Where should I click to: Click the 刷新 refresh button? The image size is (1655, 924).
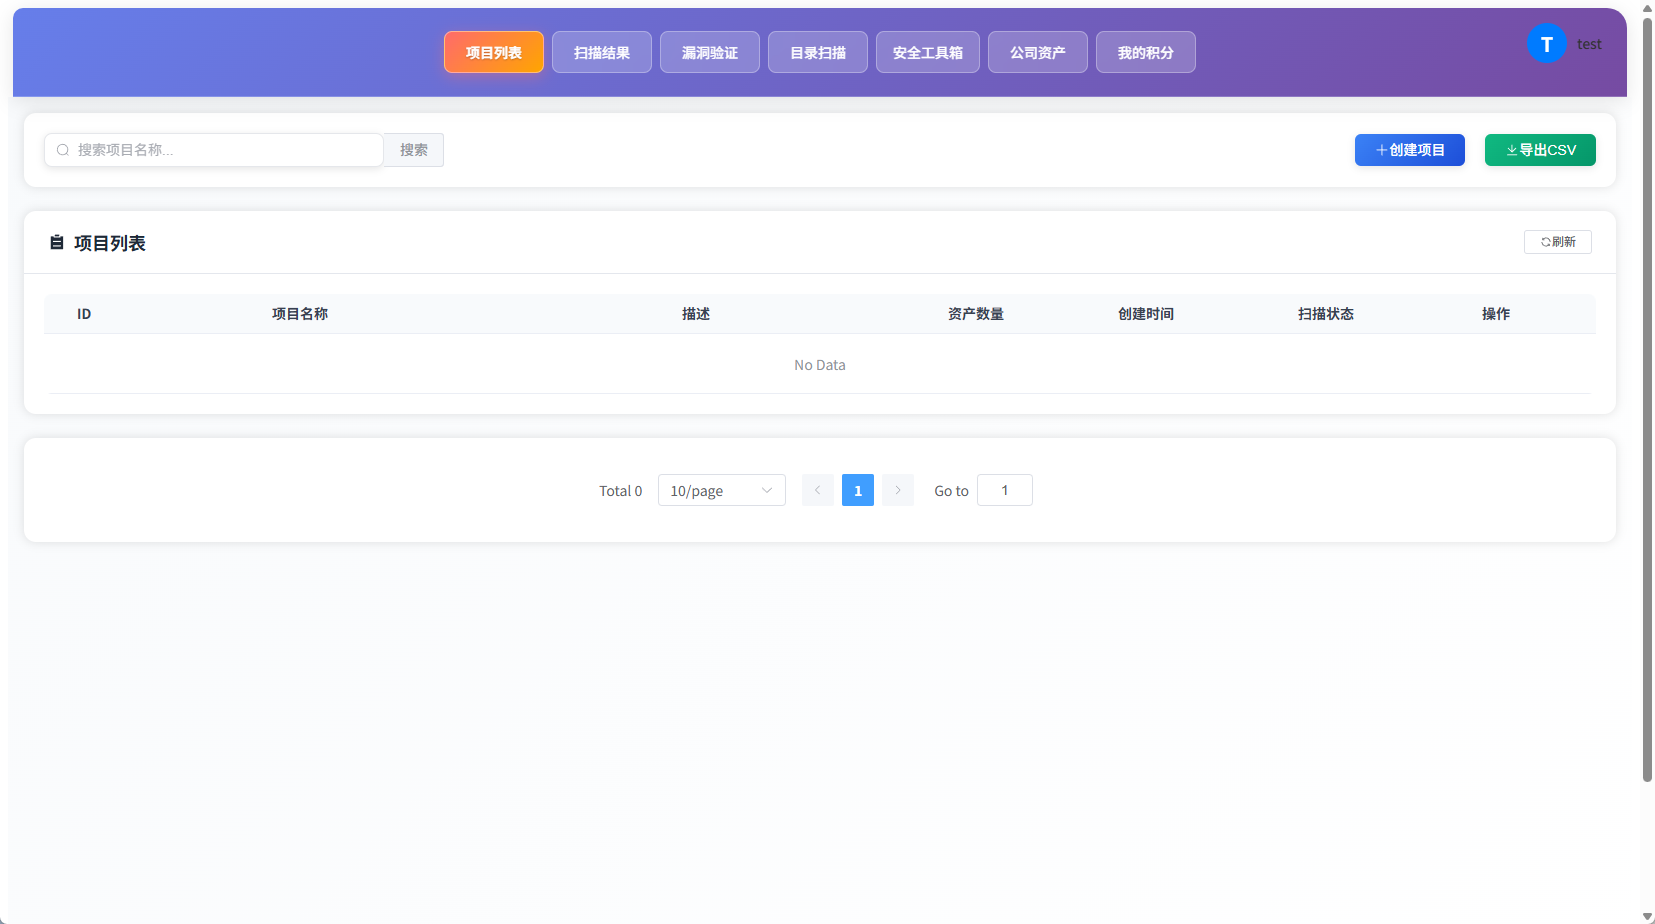click(x=1558, y=242)
